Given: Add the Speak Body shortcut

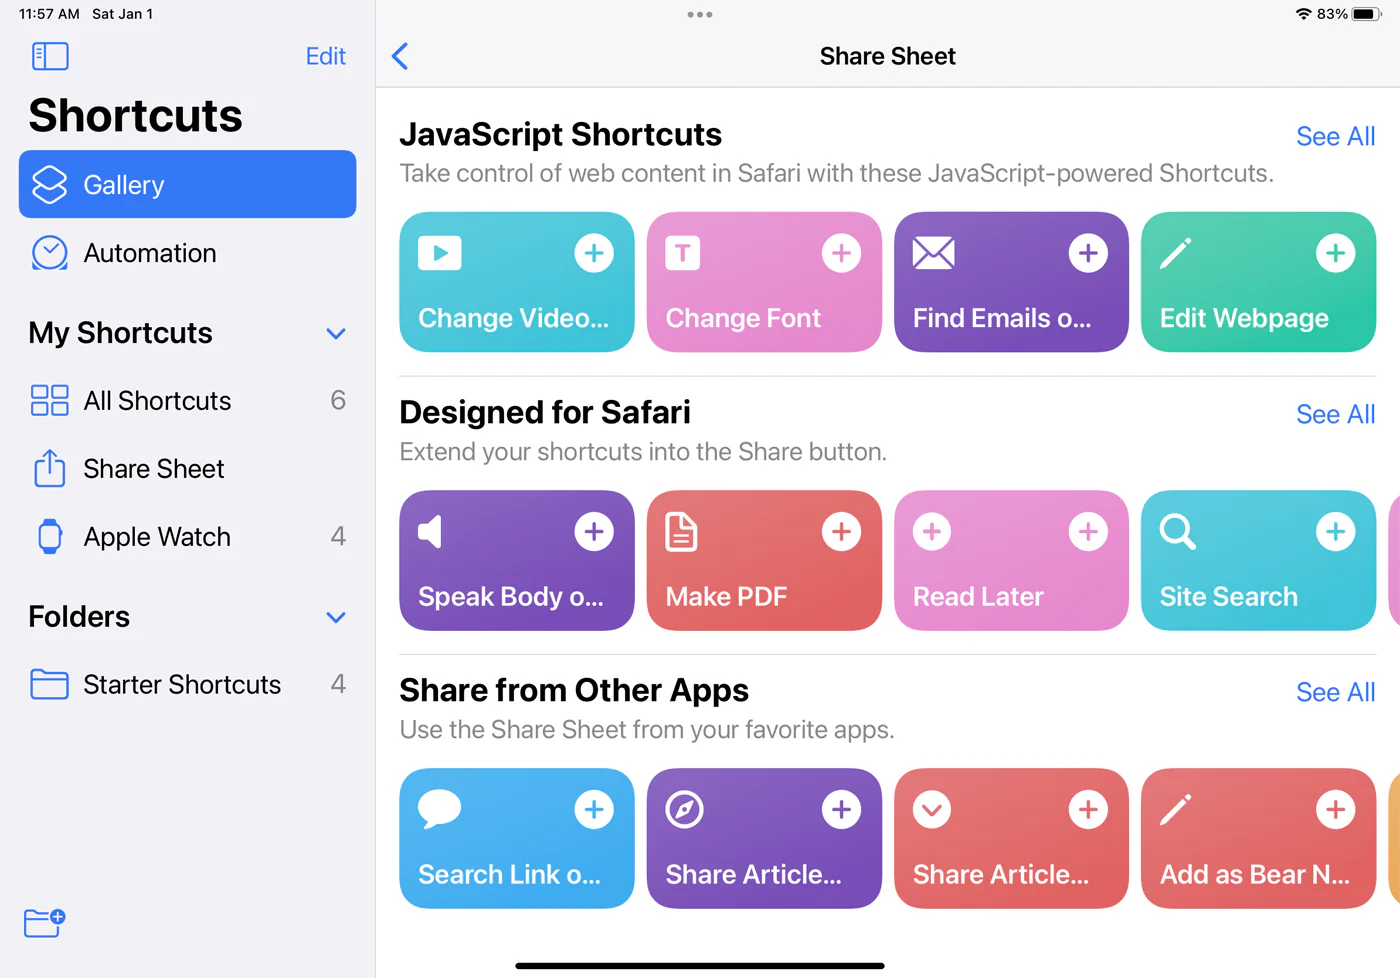Looking at the screenshot, I should click(x=594, y=531).
